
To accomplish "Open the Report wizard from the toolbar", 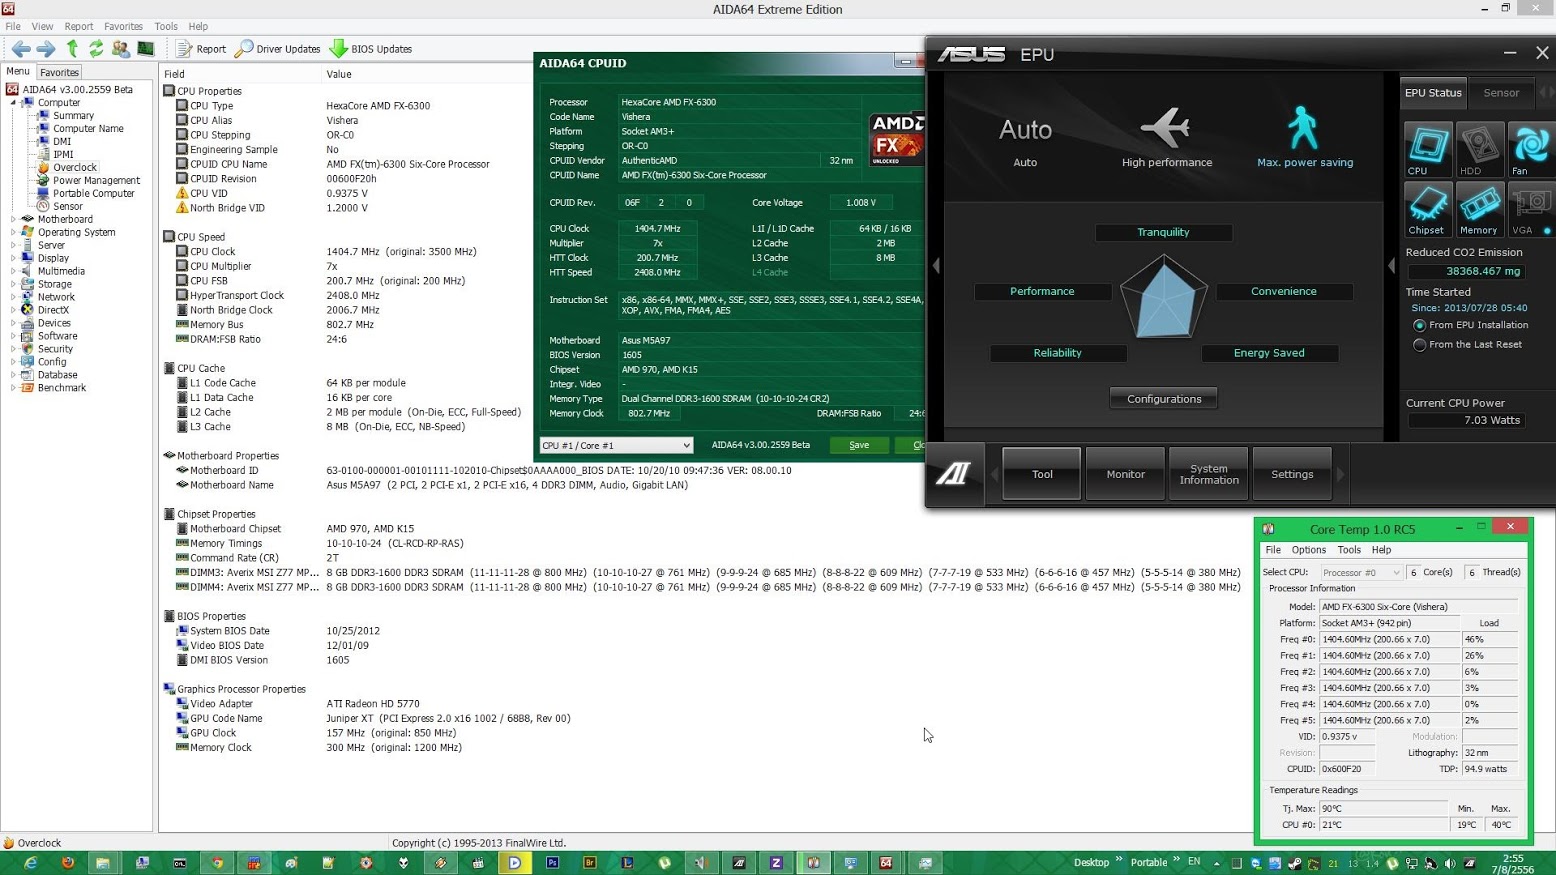I will 201,48.
